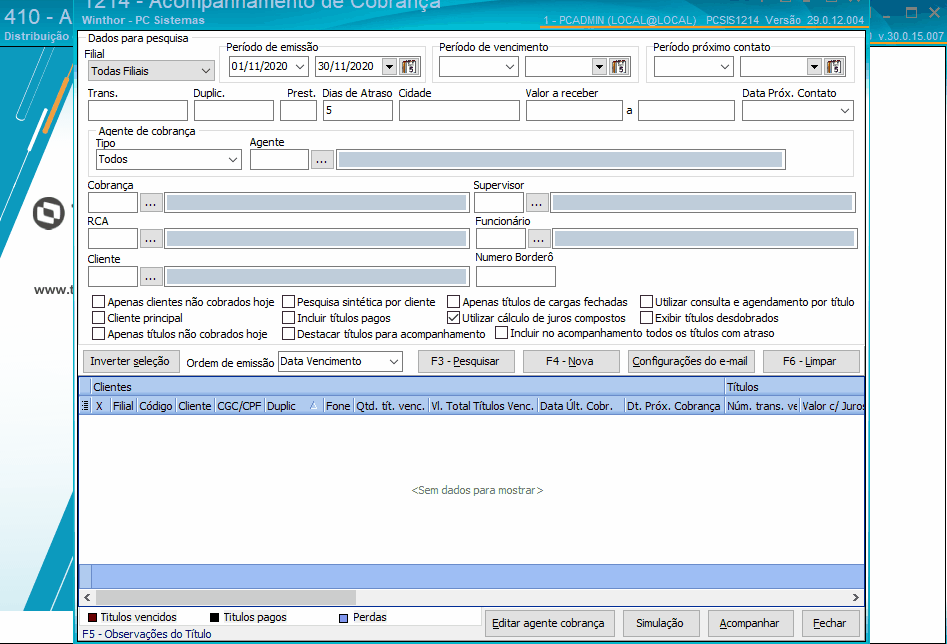Open Ordem de emissão Data Vencimento dropdown
This screenshot has height=644, width=947.
394,361
